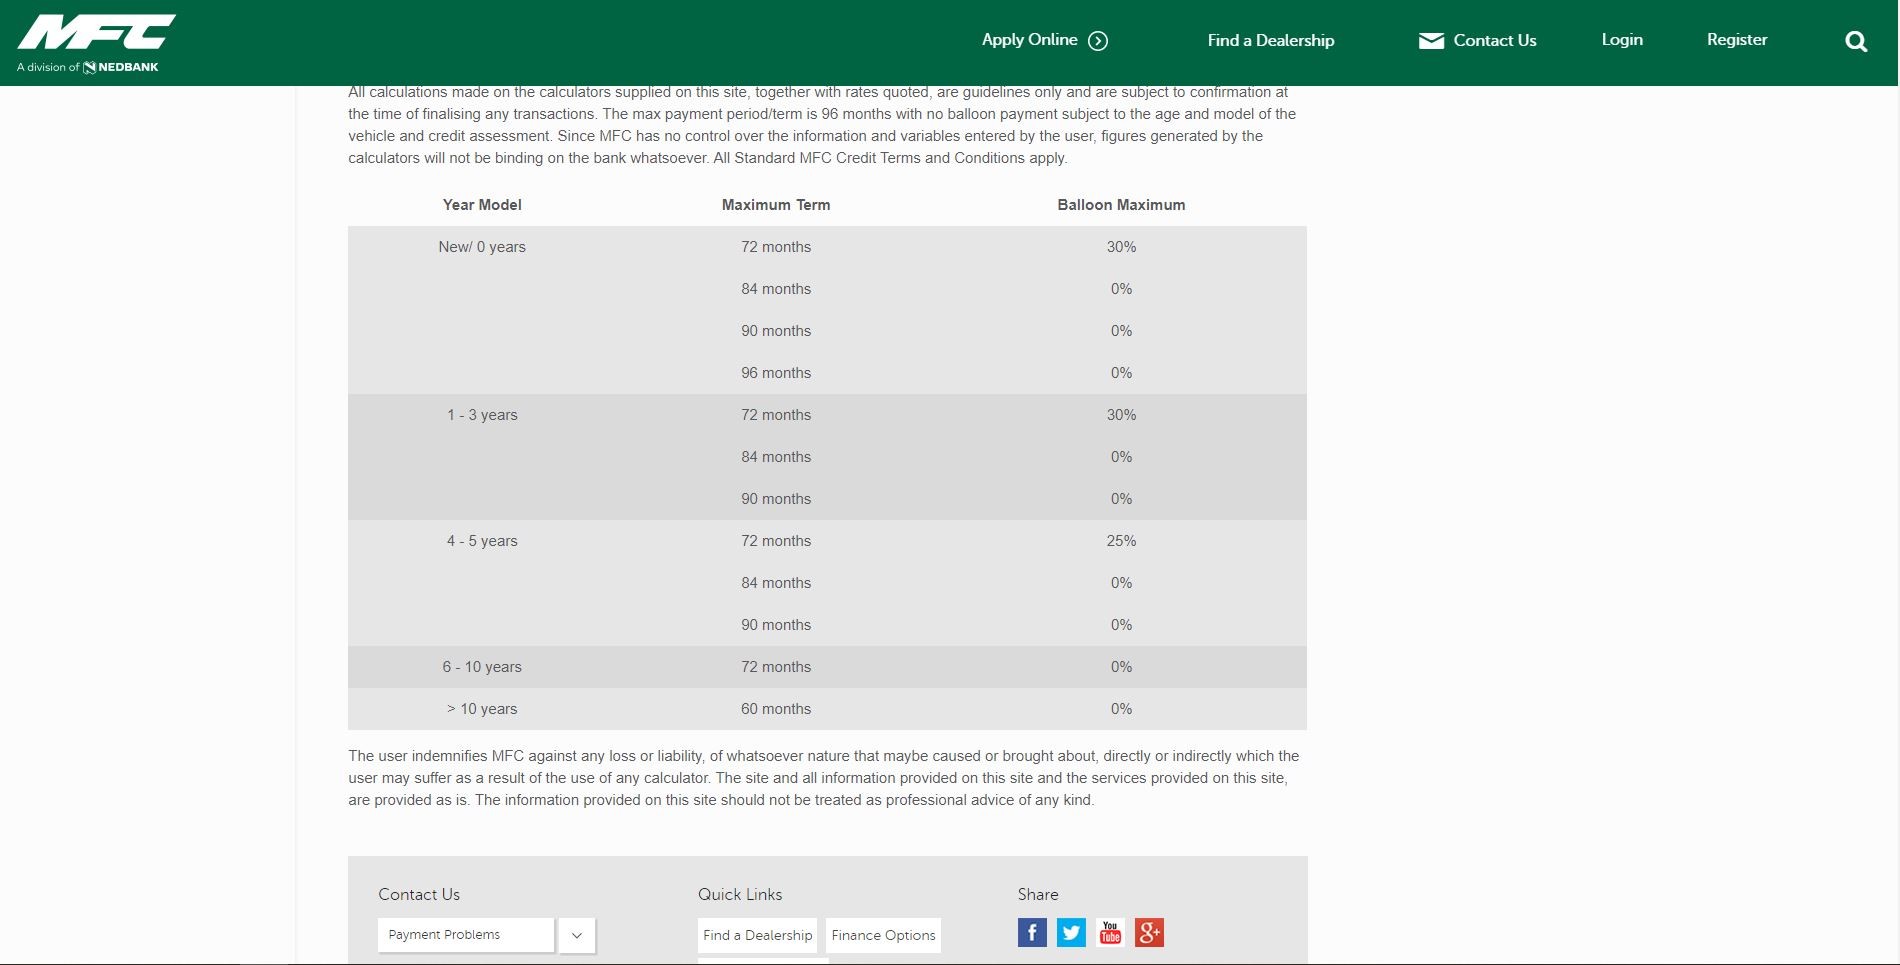
Task: Click the Finance Options quick link
Action: [883, 935]
